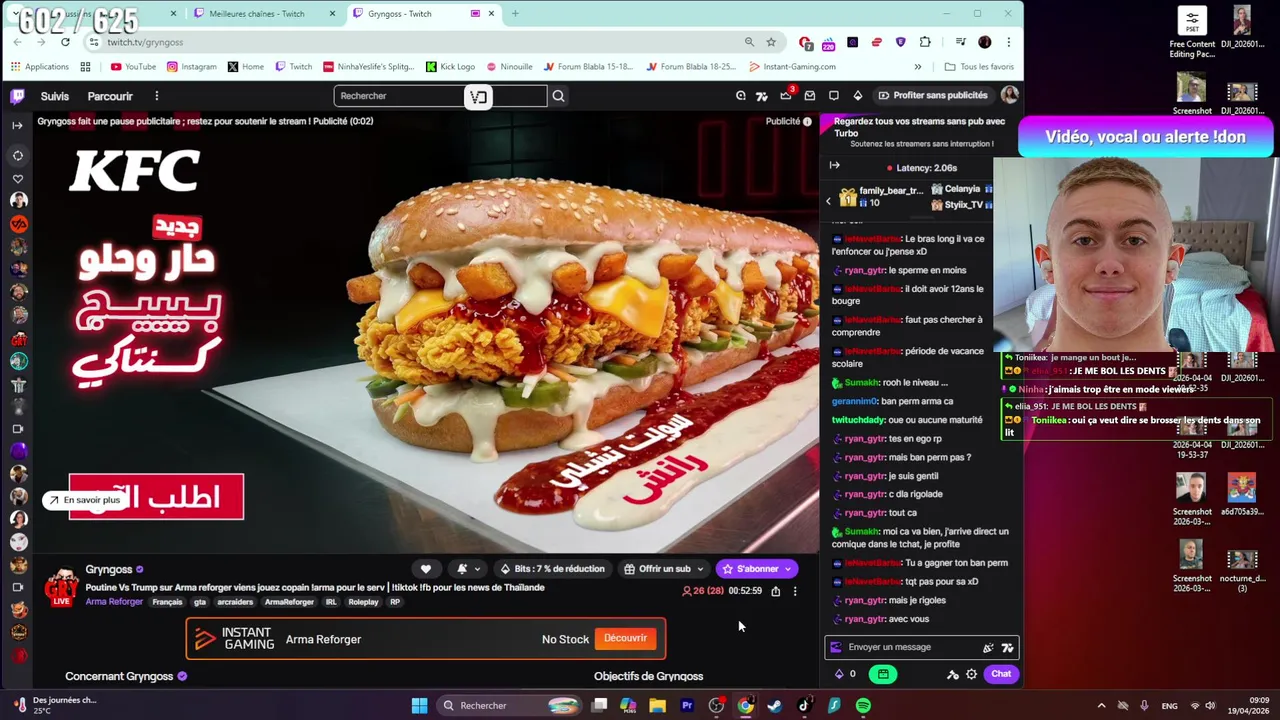Click the Découvrir button in Instant Gaming banner
The image size is (1280, 720).
(x=625, y=638)
